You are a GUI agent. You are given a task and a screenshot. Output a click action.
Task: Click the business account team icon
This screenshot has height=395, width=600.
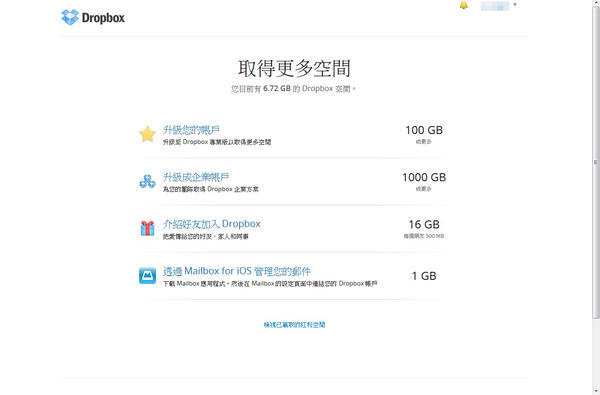click(x=147, y=181)
